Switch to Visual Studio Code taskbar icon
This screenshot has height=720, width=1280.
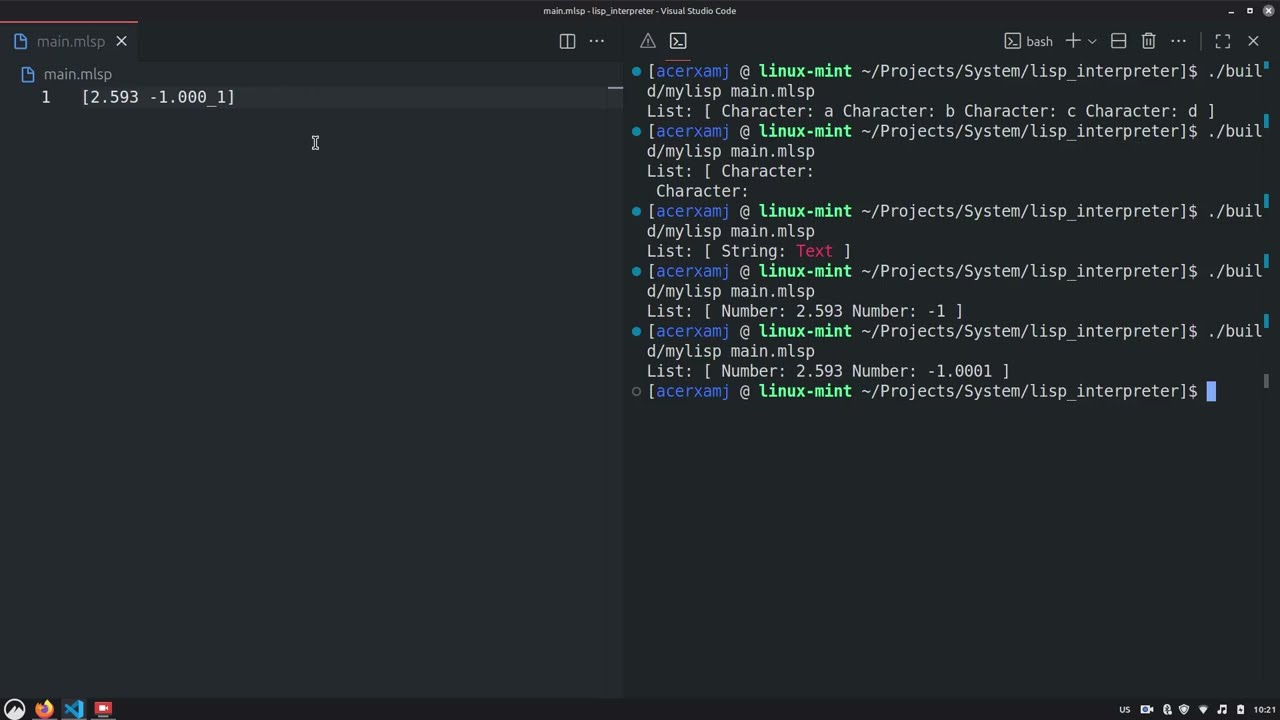click(x=73, y=709)
